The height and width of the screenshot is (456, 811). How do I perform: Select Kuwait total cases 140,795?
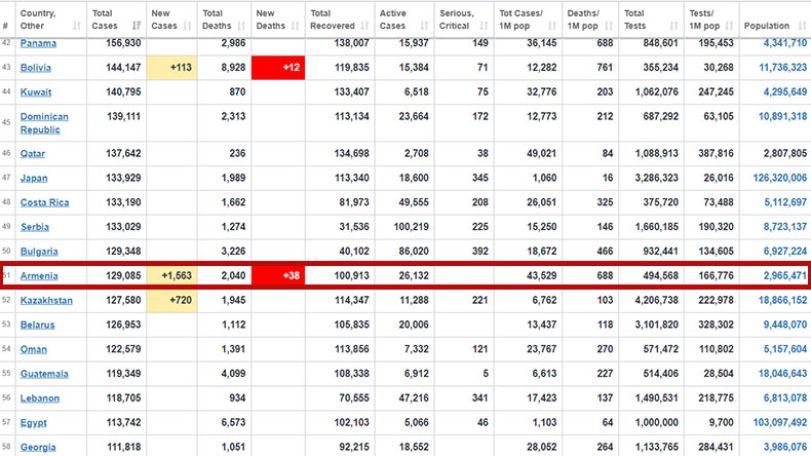(123, 92)
